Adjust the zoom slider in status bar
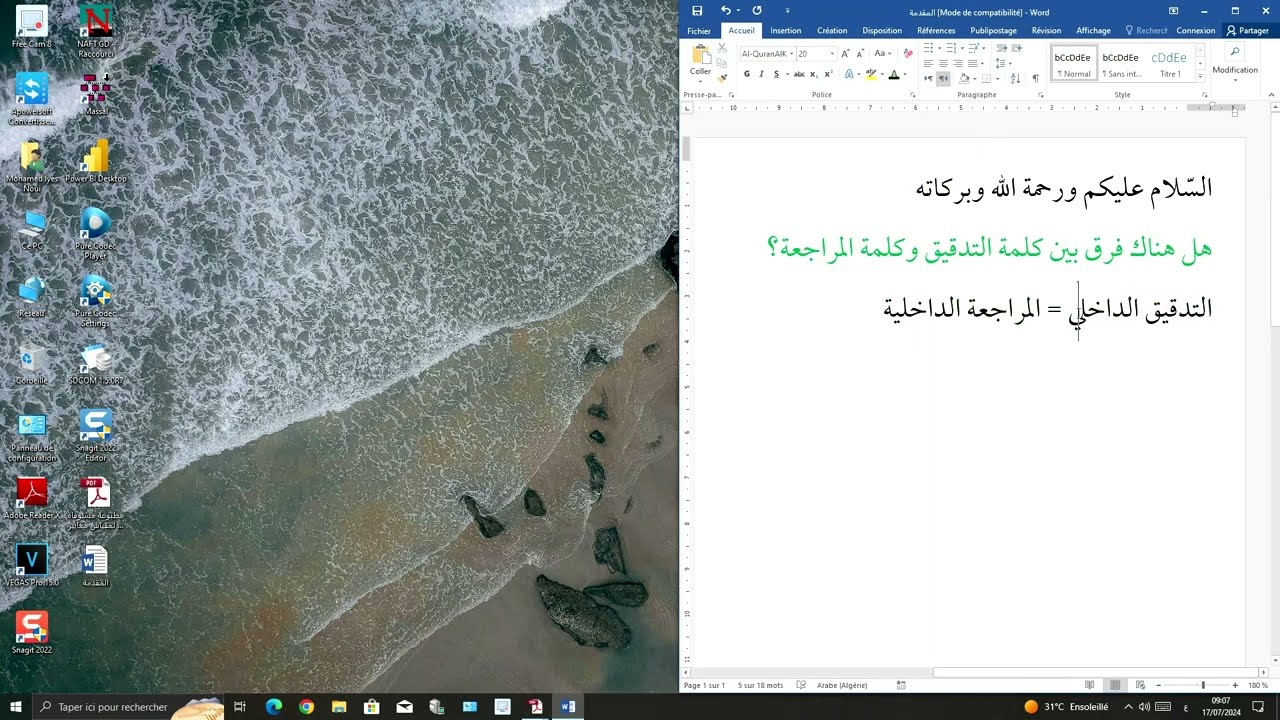Image resolution: width=1280 pixels, height=720 pixels. [1202, 685]
